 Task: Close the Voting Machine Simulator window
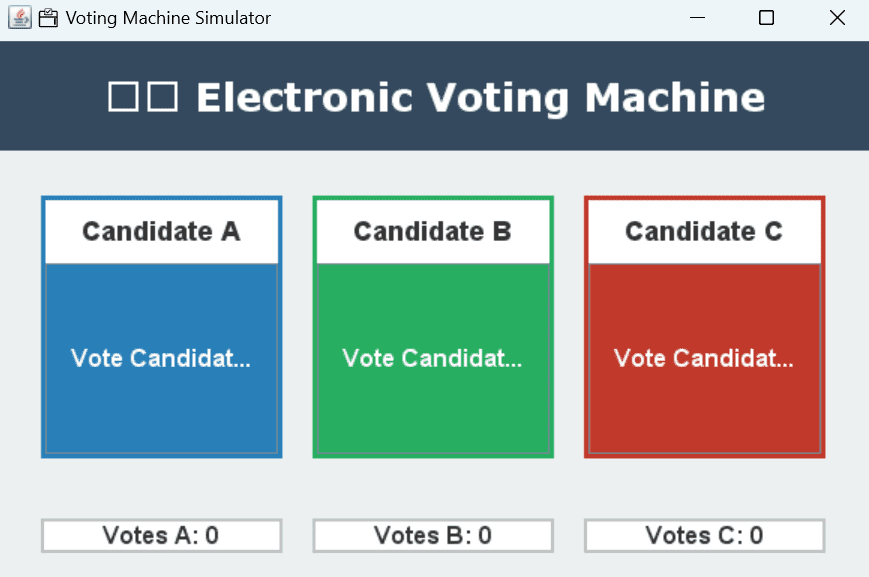coord(837,18)
